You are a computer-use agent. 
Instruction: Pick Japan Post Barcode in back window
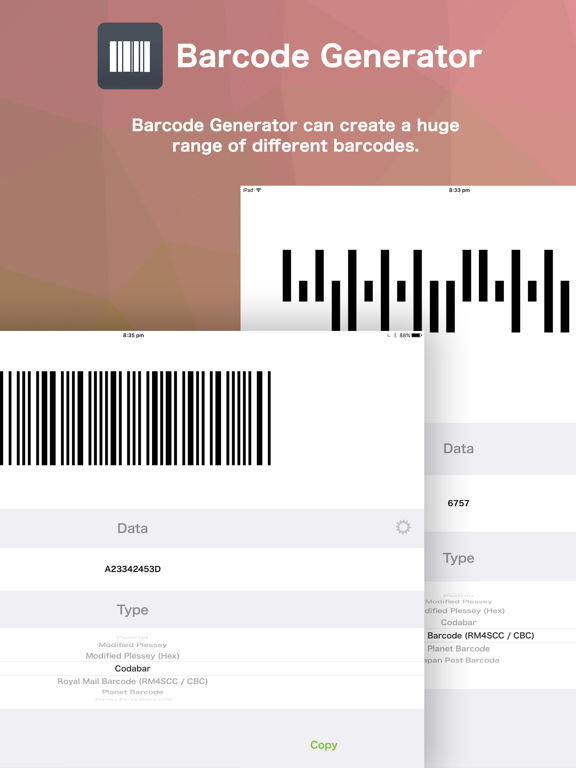[x=462, y=660]
